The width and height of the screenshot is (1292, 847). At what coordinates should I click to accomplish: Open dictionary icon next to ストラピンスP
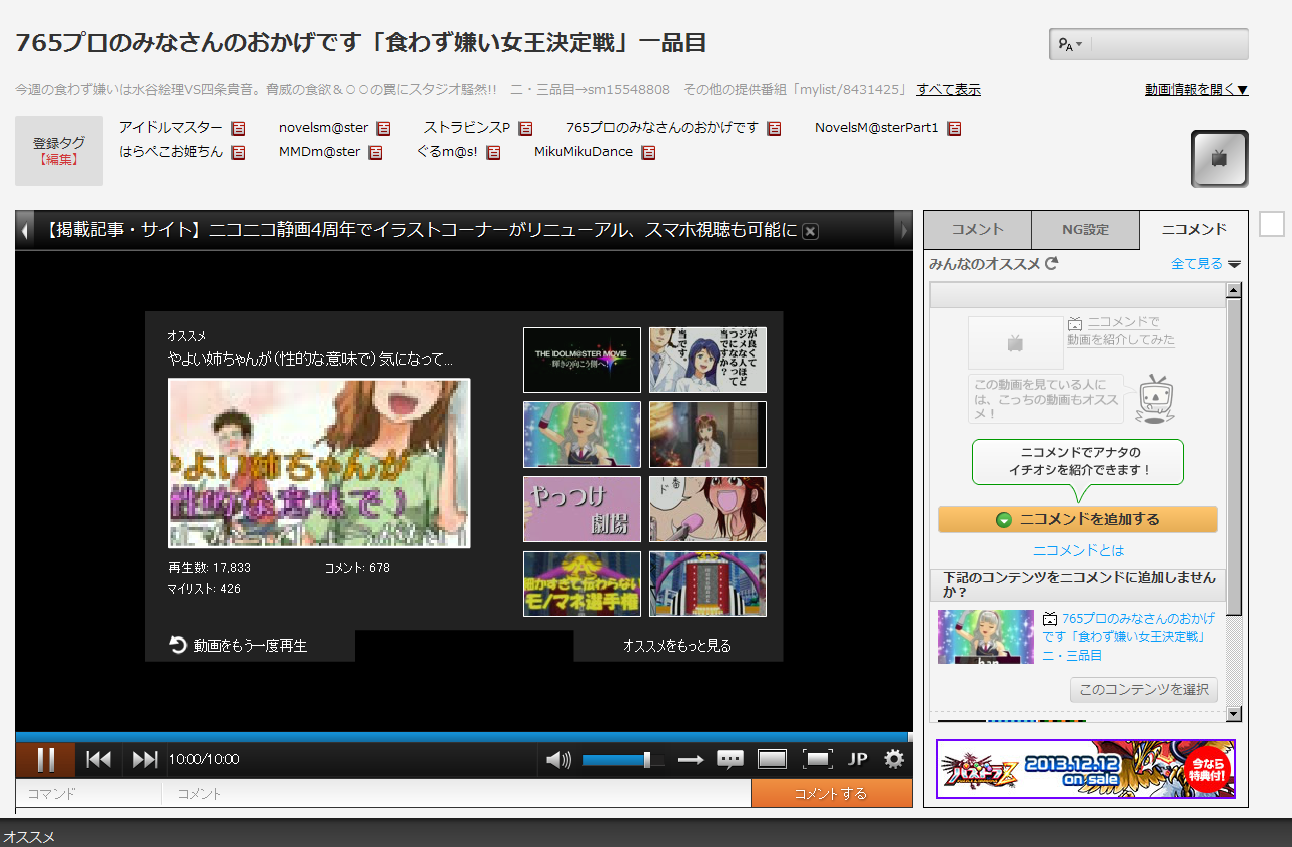click(x=525, y=128)
